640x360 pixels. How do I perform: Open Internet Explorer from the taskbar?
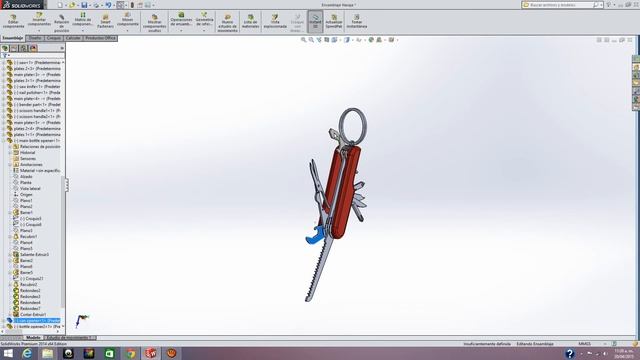[27, 353]
